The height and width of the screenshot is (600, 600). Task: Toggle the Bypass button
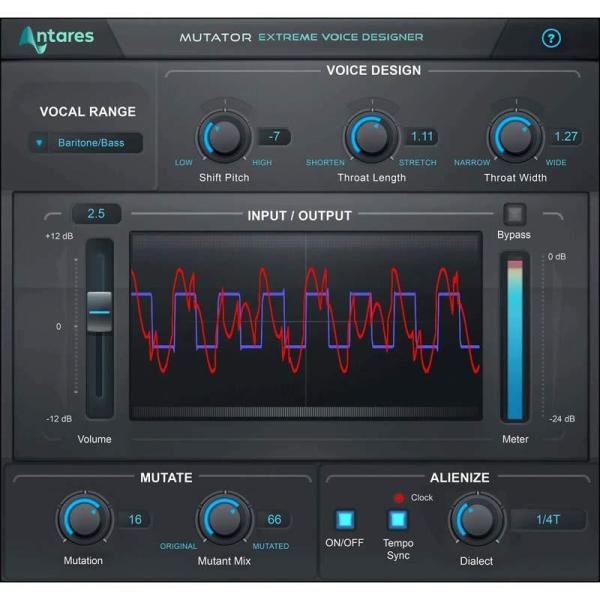[514, 214]
